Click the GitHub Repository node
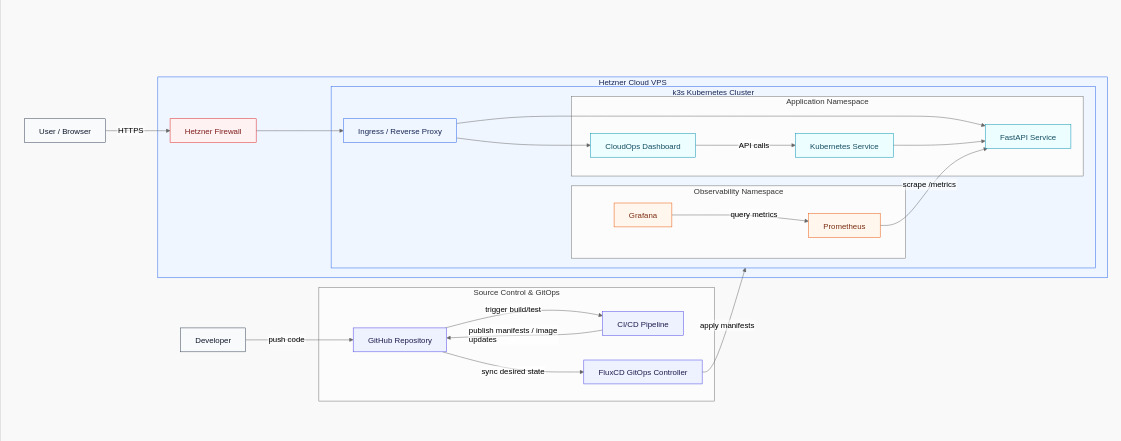This screenshot has width=1121, height=441. pyautogui.click(x=400, y=340)
